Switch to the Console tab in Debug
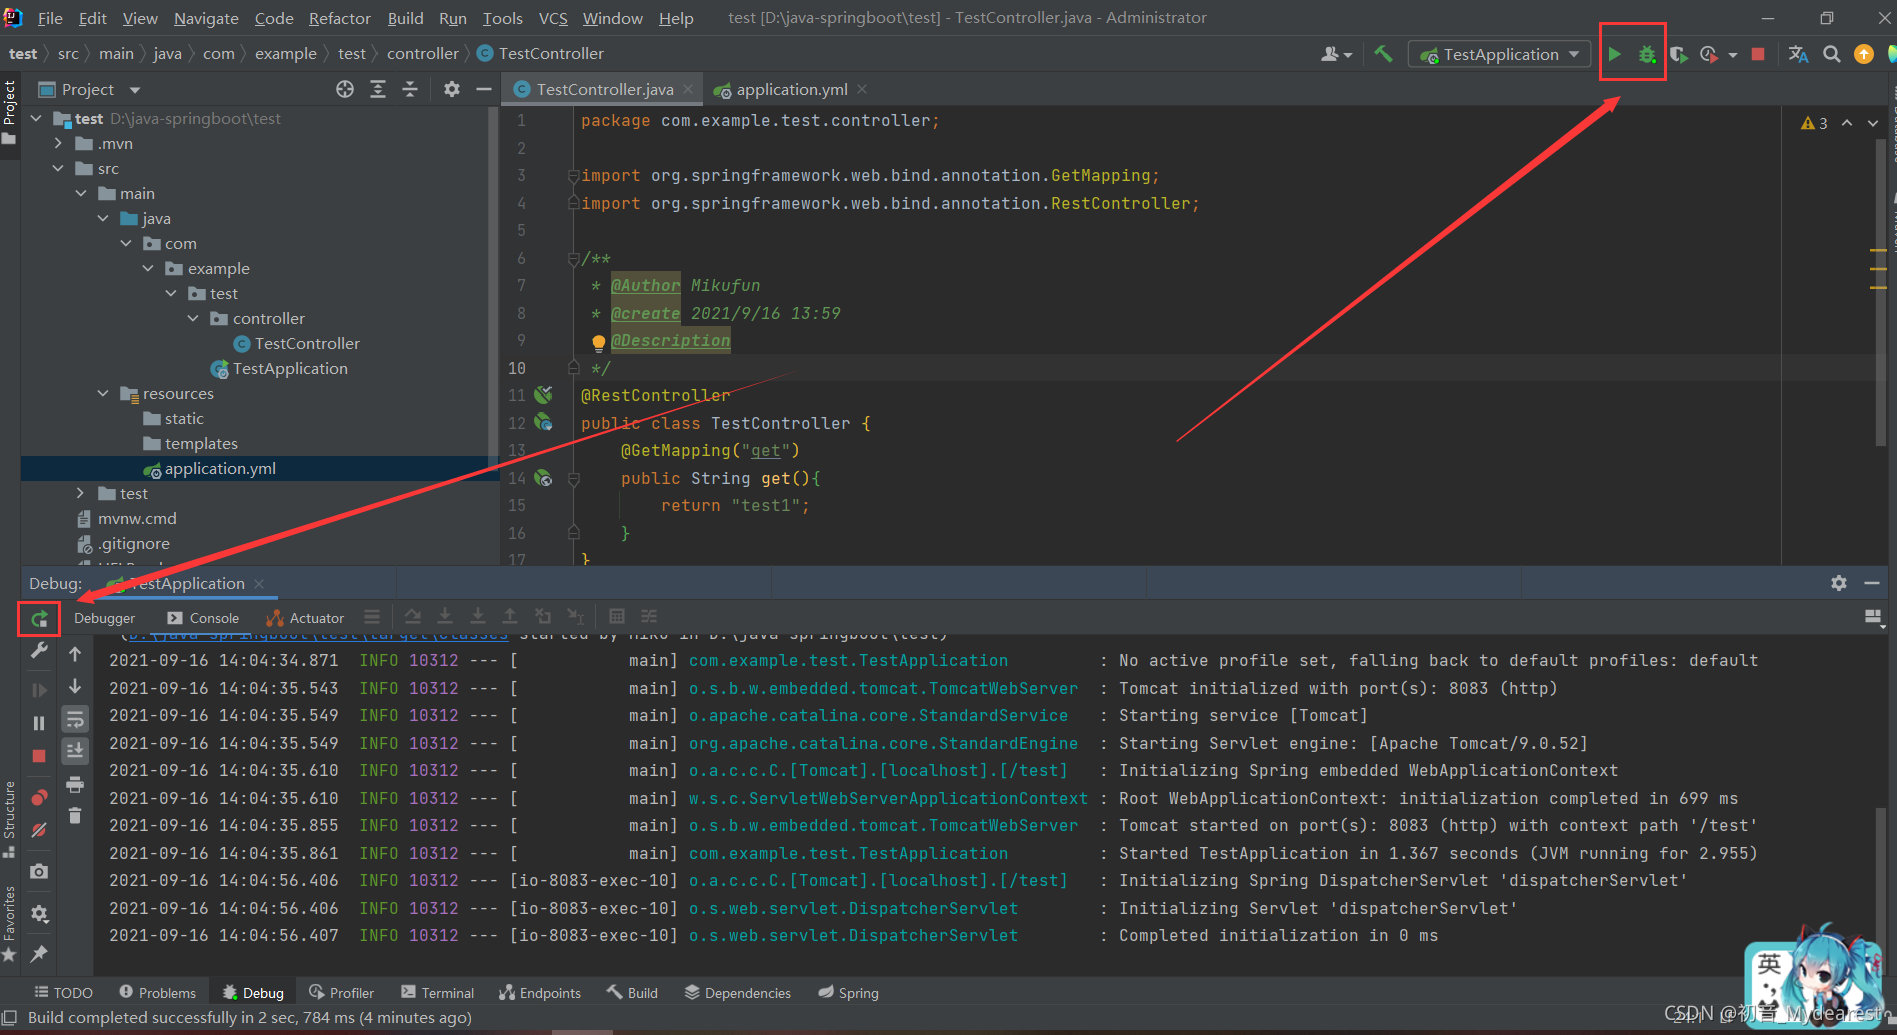The image size is (1897, 1035). click(x=203, y=618)
